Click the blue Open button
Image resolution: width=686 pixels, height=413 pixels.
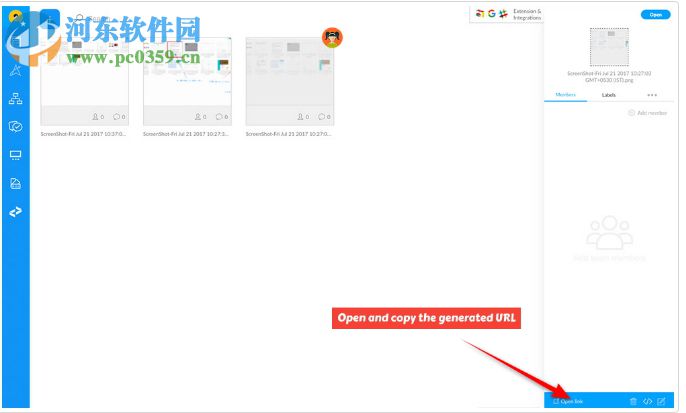(x=655, y=15)
